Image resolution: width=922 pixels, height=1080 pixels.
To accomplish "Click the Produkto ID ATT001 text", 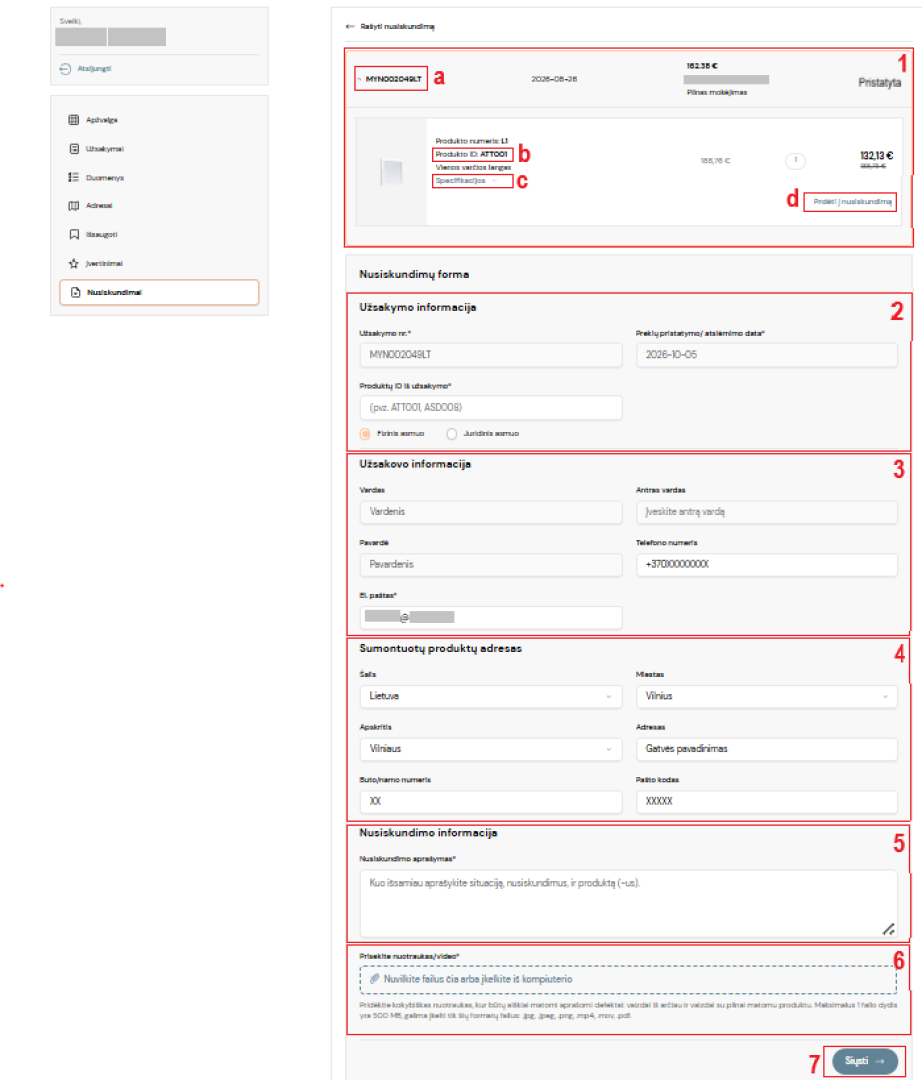I will [x=472, y=154].
